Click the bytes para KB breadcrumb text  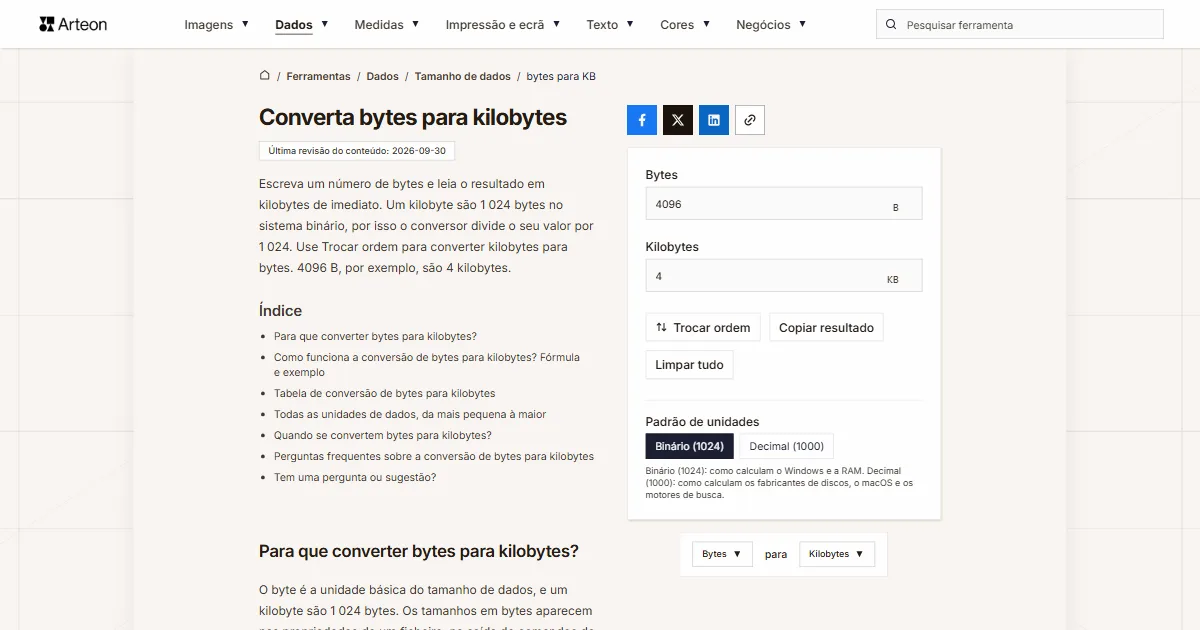[x=561, y=76]
